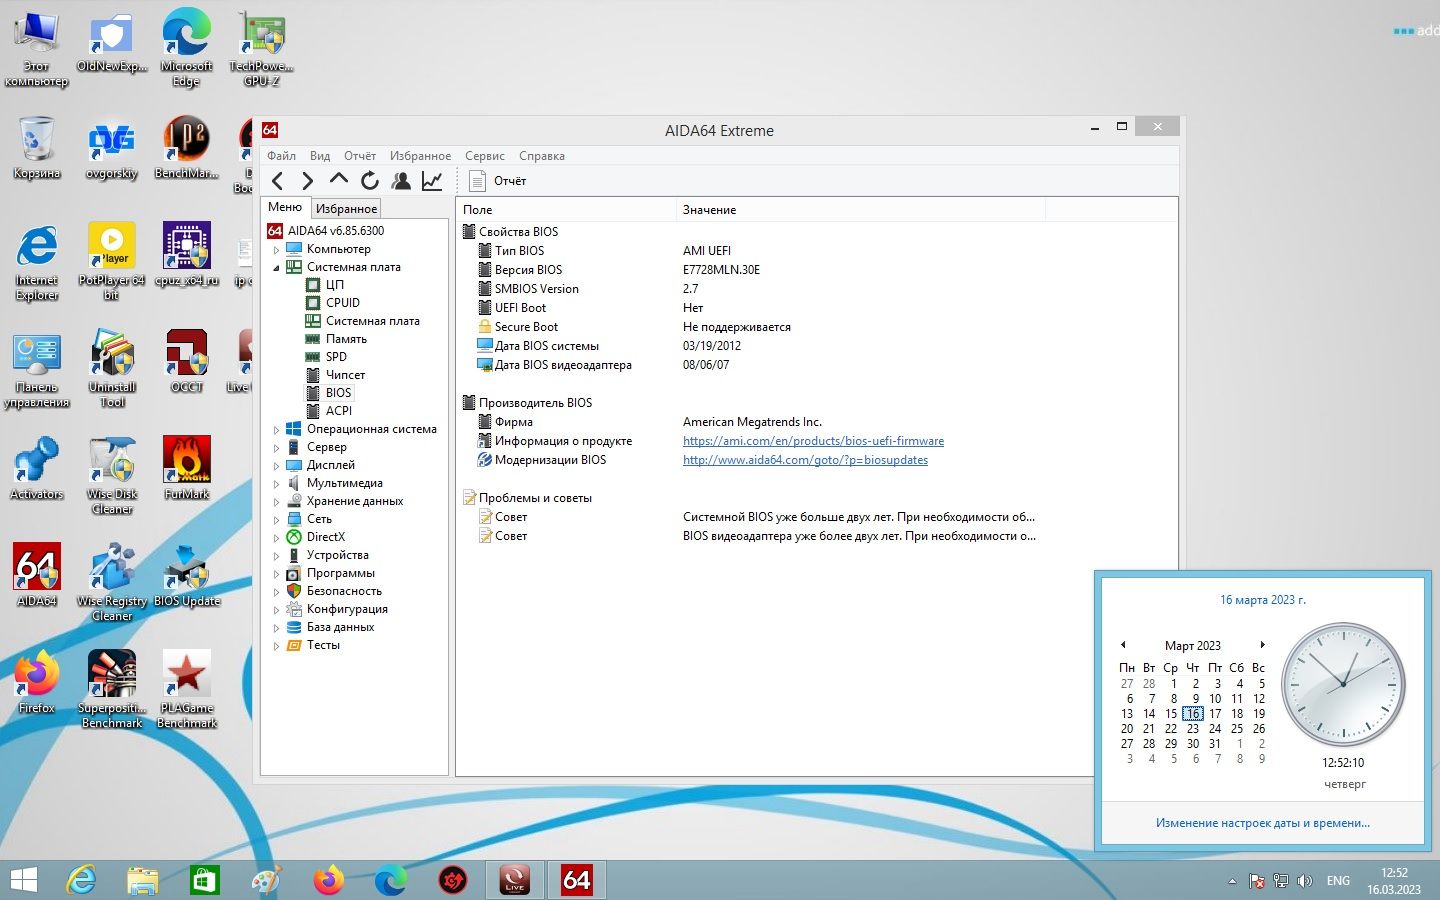Go forward with the AIDA64 Forward arrow

[308, 181]
